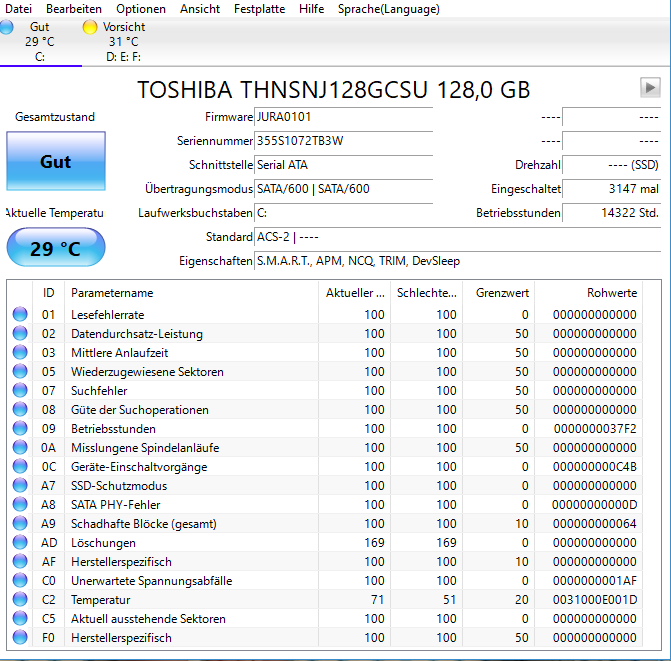Open the Hilfe menu
The width and height of the screenshot is (671, 661).
312,9
